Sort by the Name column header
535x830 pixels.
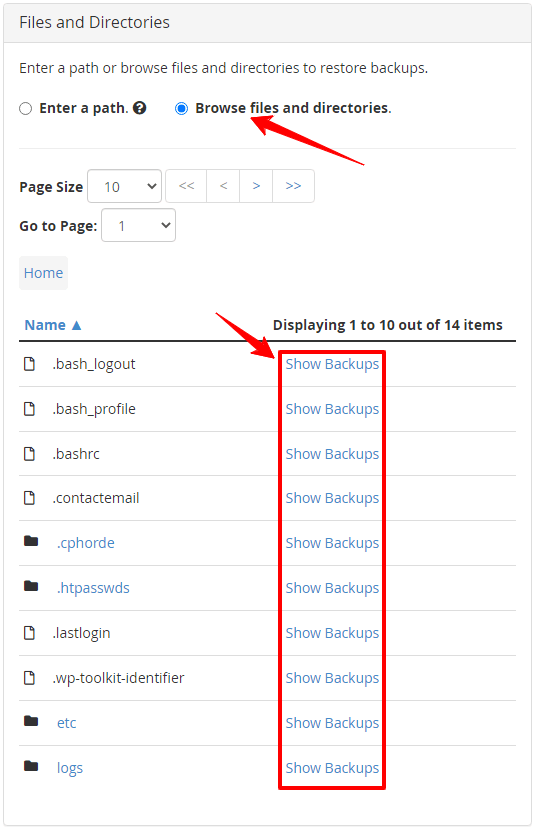tap(46, 325)
